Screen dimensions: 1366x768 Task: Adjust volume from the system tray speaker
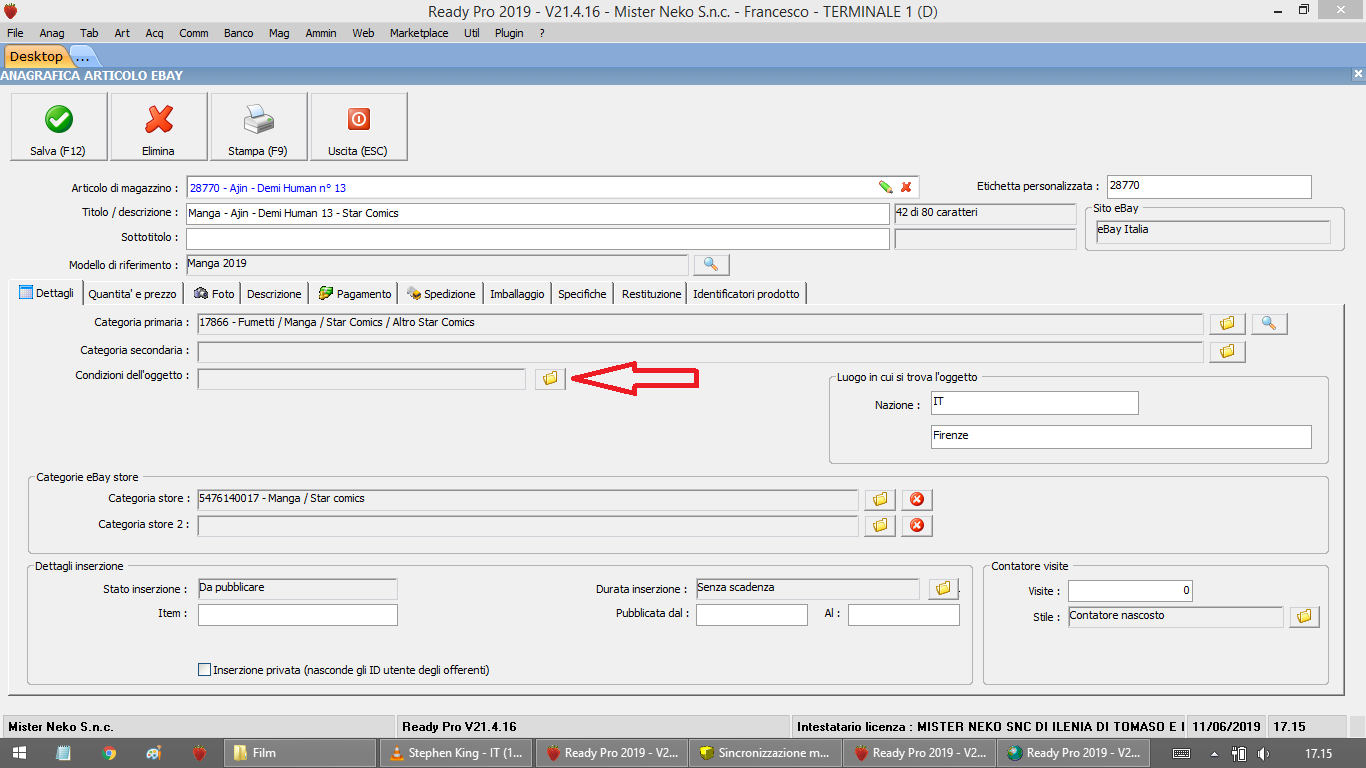click(1263, 753)
